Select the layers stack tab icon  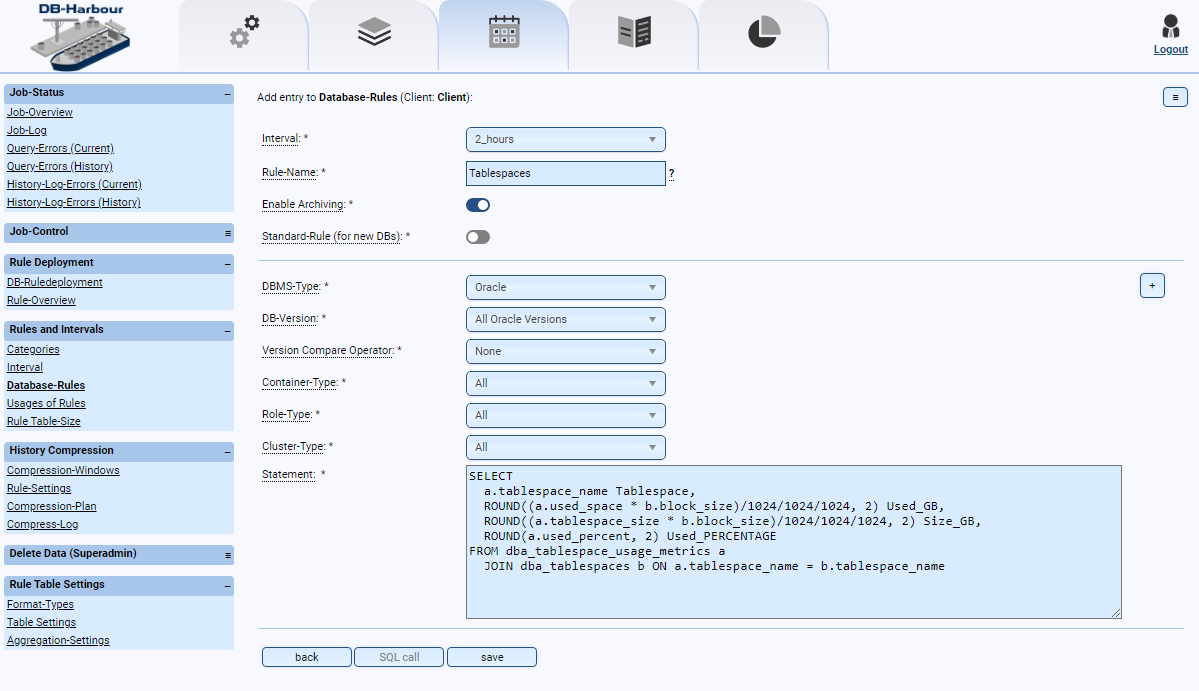click(x=372, y=32)
